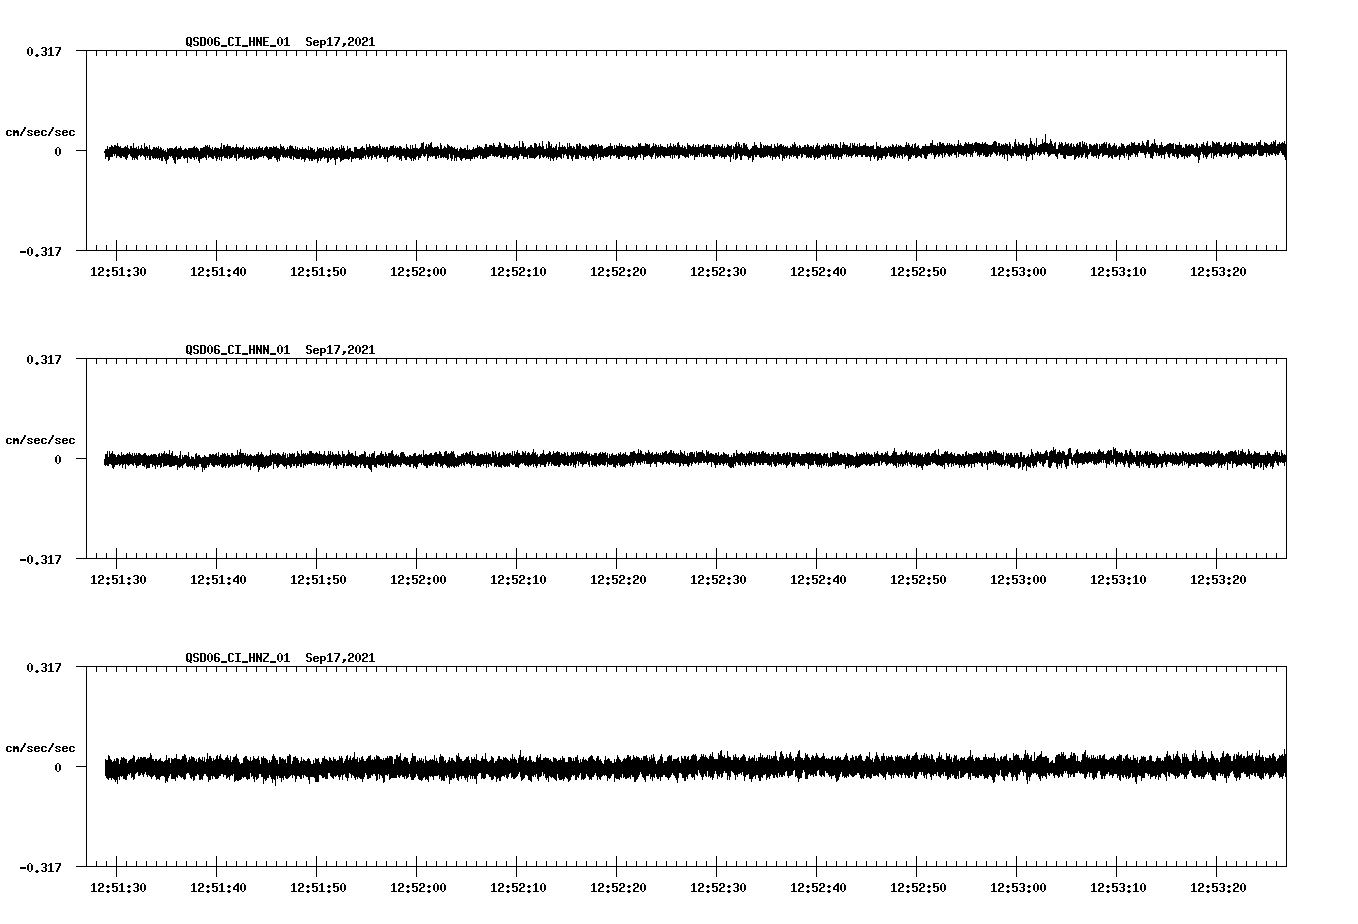This screenshot has width=1358, height=924.
Task: Click zero axis label on HNE plot
Action: [58, 151]
